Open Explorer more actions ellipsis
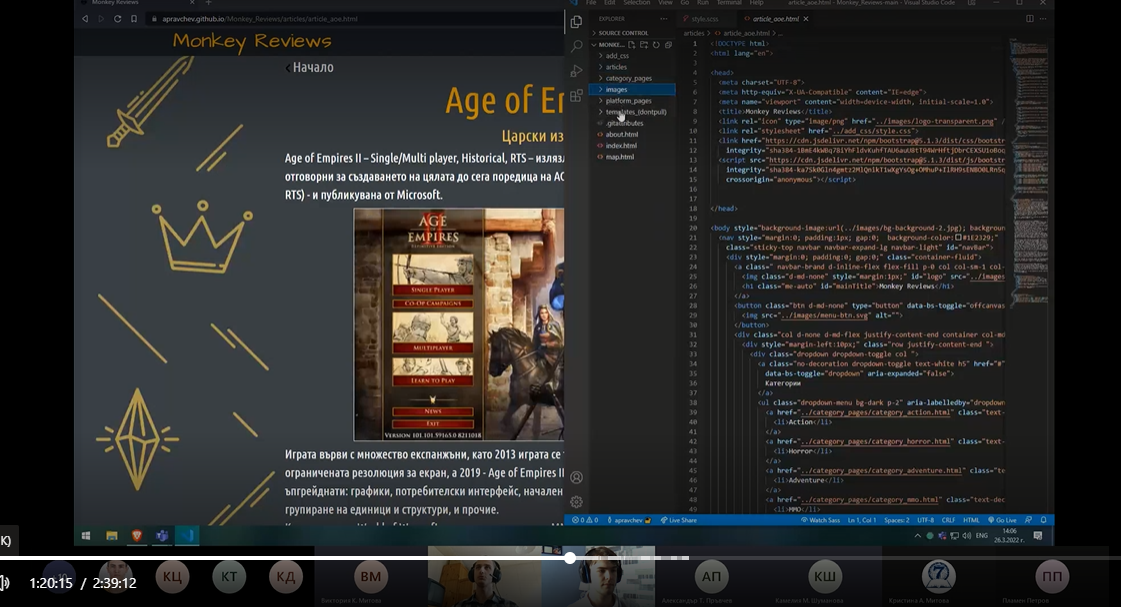The image size is (1121, 607). (x=663, y=19)
